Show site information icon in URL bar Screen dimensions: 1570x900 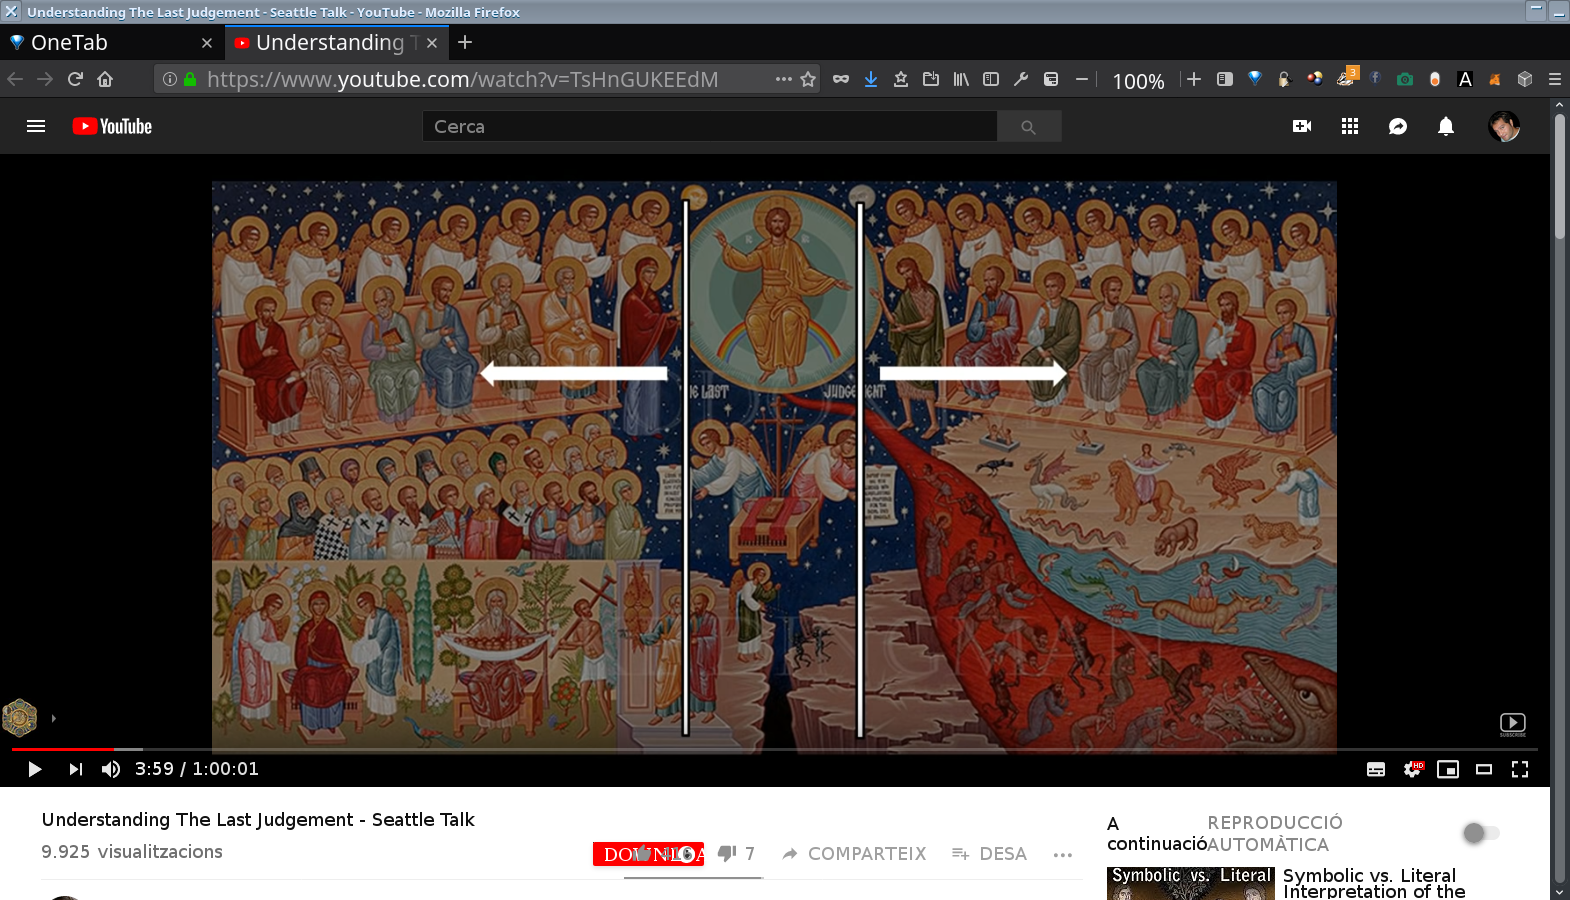point(170,79)
